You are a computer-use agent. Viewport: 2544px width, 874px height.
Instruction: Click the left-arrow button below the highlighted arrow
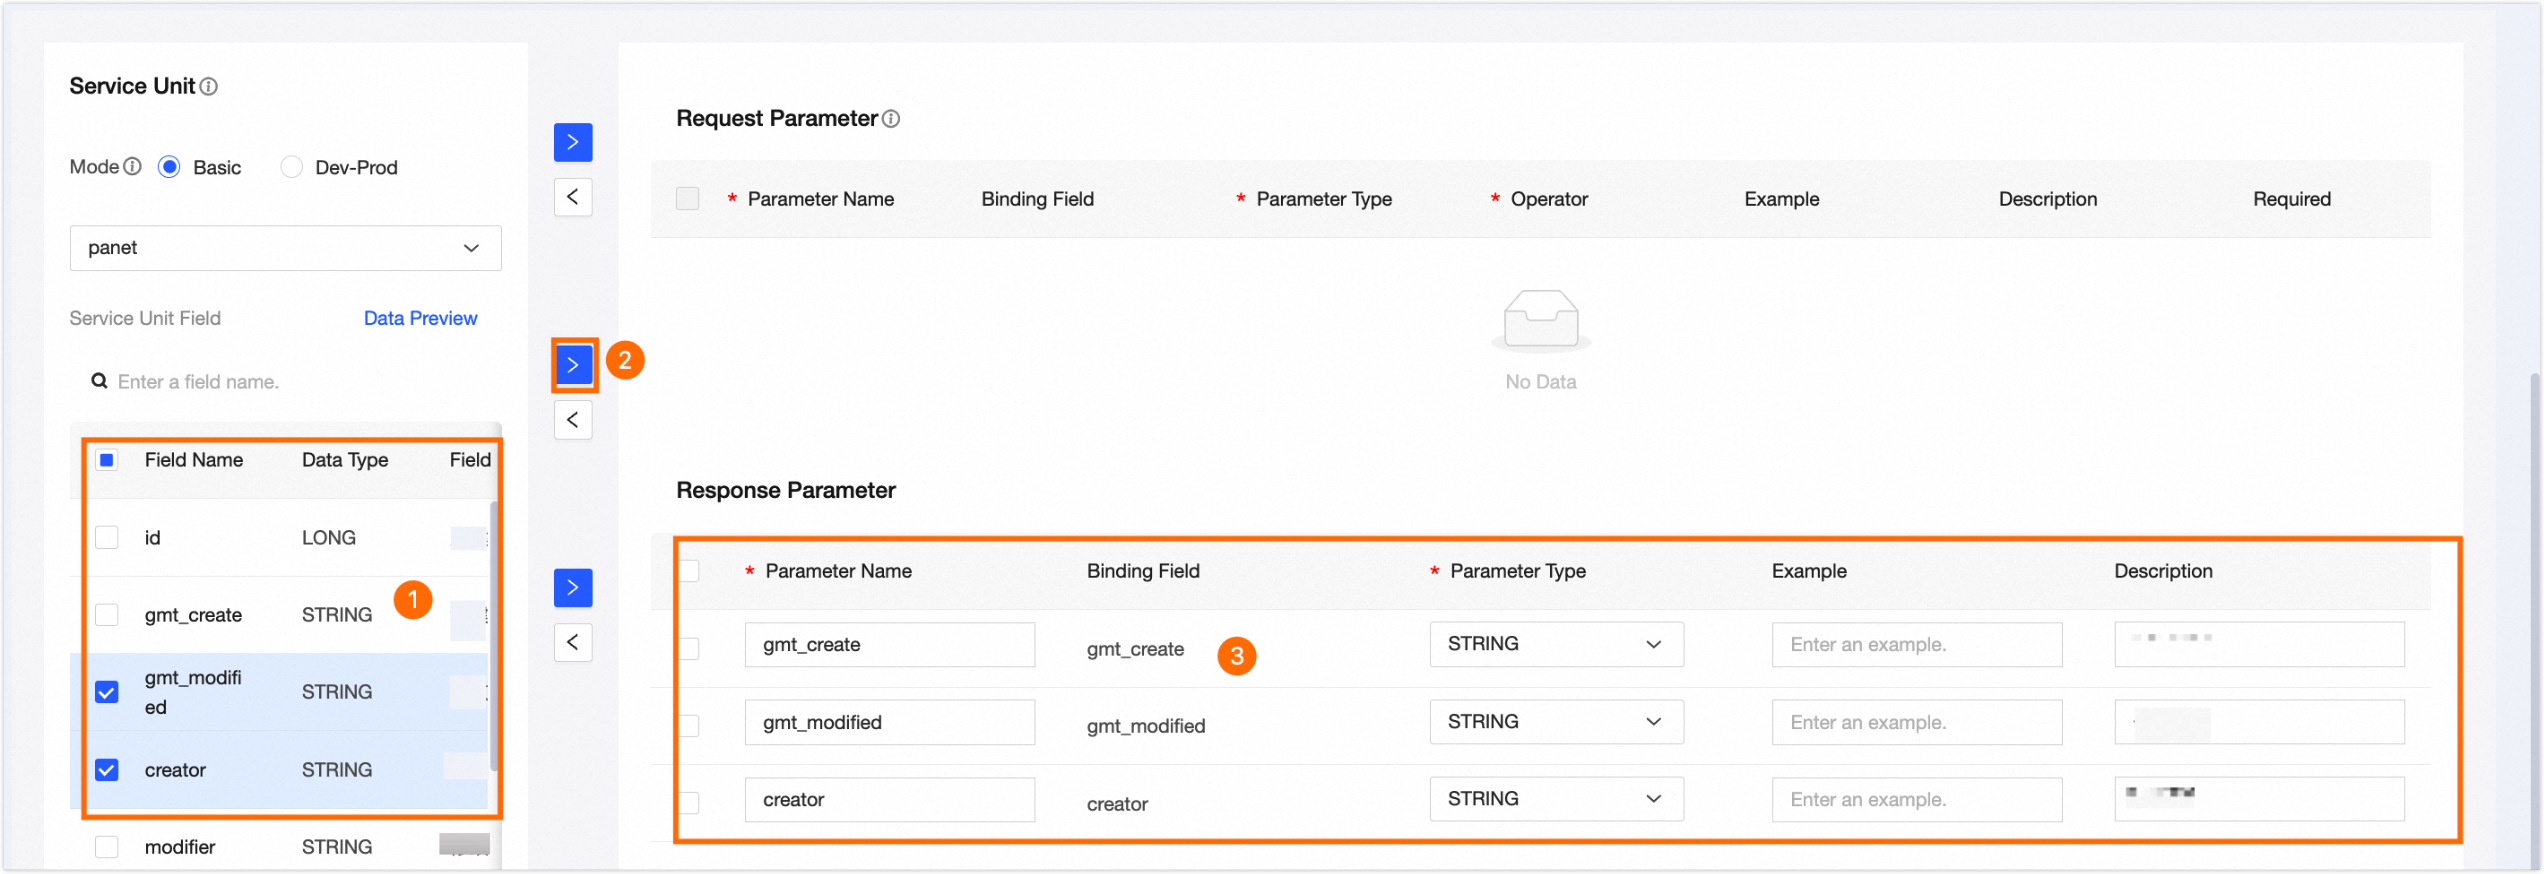click(x=573, y=420)
